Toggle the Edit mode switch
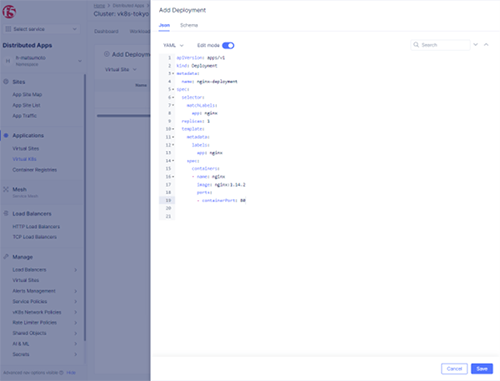Image resolution: width=500 pixels, height=381 pixels. [x=228, y=45]
